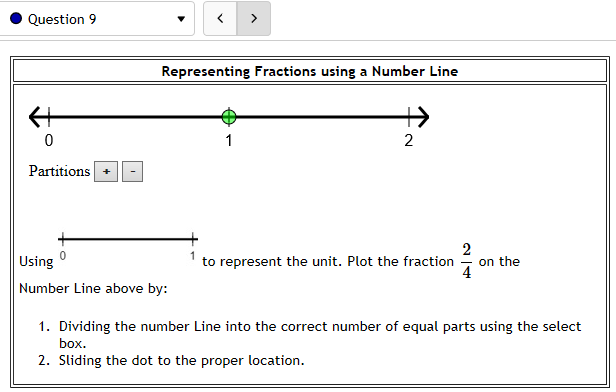Go to the previous question arrow
This screenshot has width=616, height=392.
tap(220, 18)
